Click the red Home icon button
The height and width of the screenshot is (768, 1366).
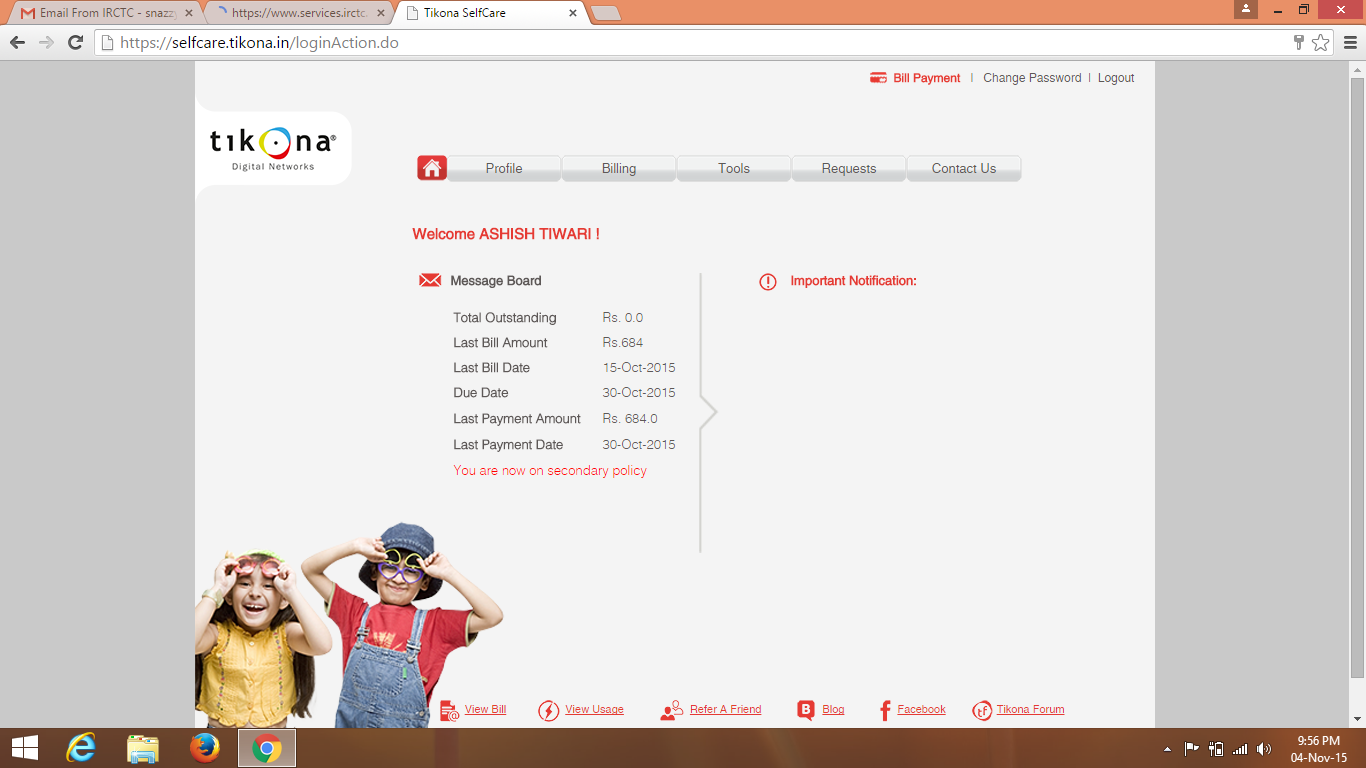tap(432, 168)
